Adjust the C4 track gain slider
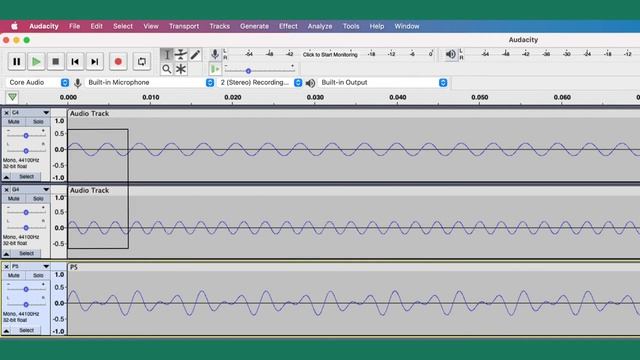Screen dimensions: 640x360 click(x=26, y=136)
